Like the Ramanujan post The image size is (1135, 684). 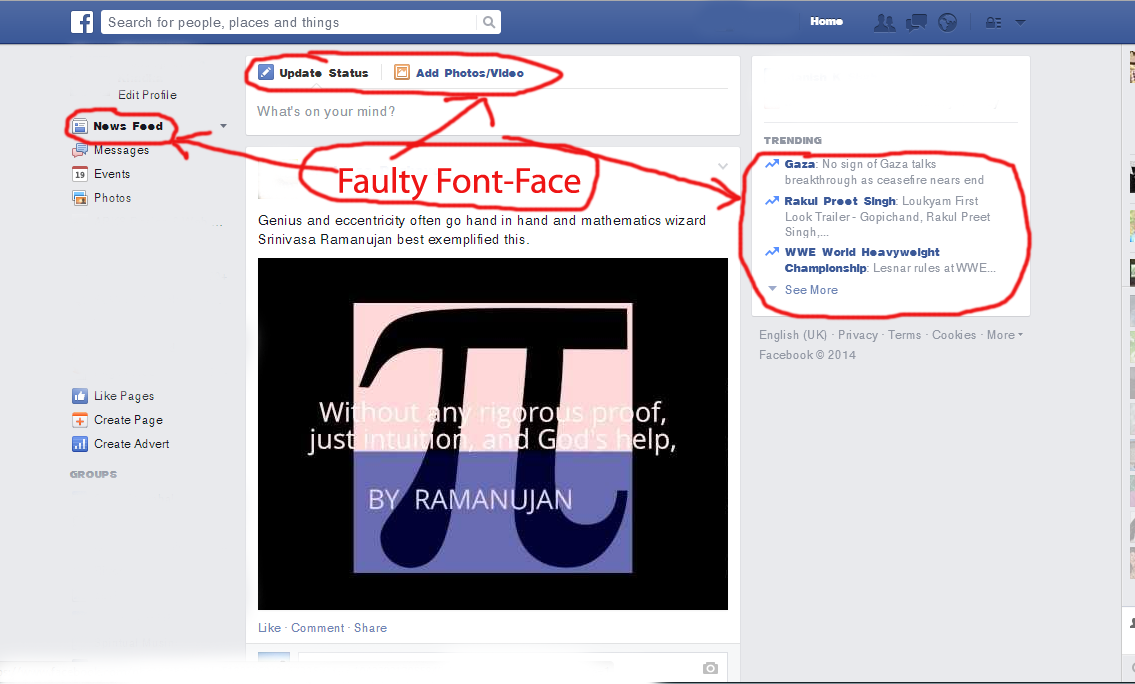pyautogui.click(x=269, y=628)
